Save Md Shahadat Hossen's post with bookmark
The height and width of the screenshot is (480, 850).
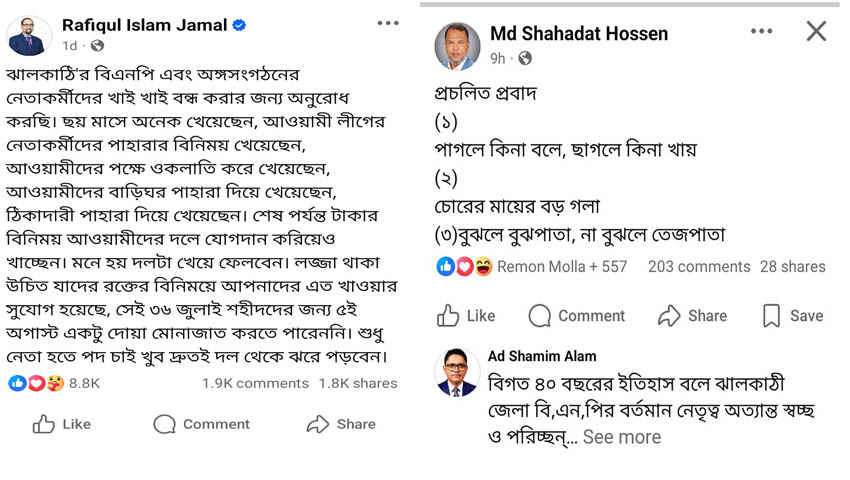(793, 316)
